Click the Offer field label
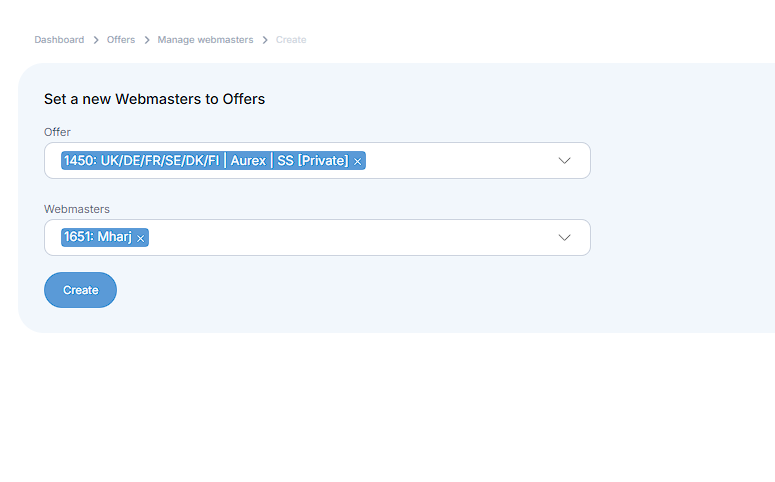 [x=57, y=132]
